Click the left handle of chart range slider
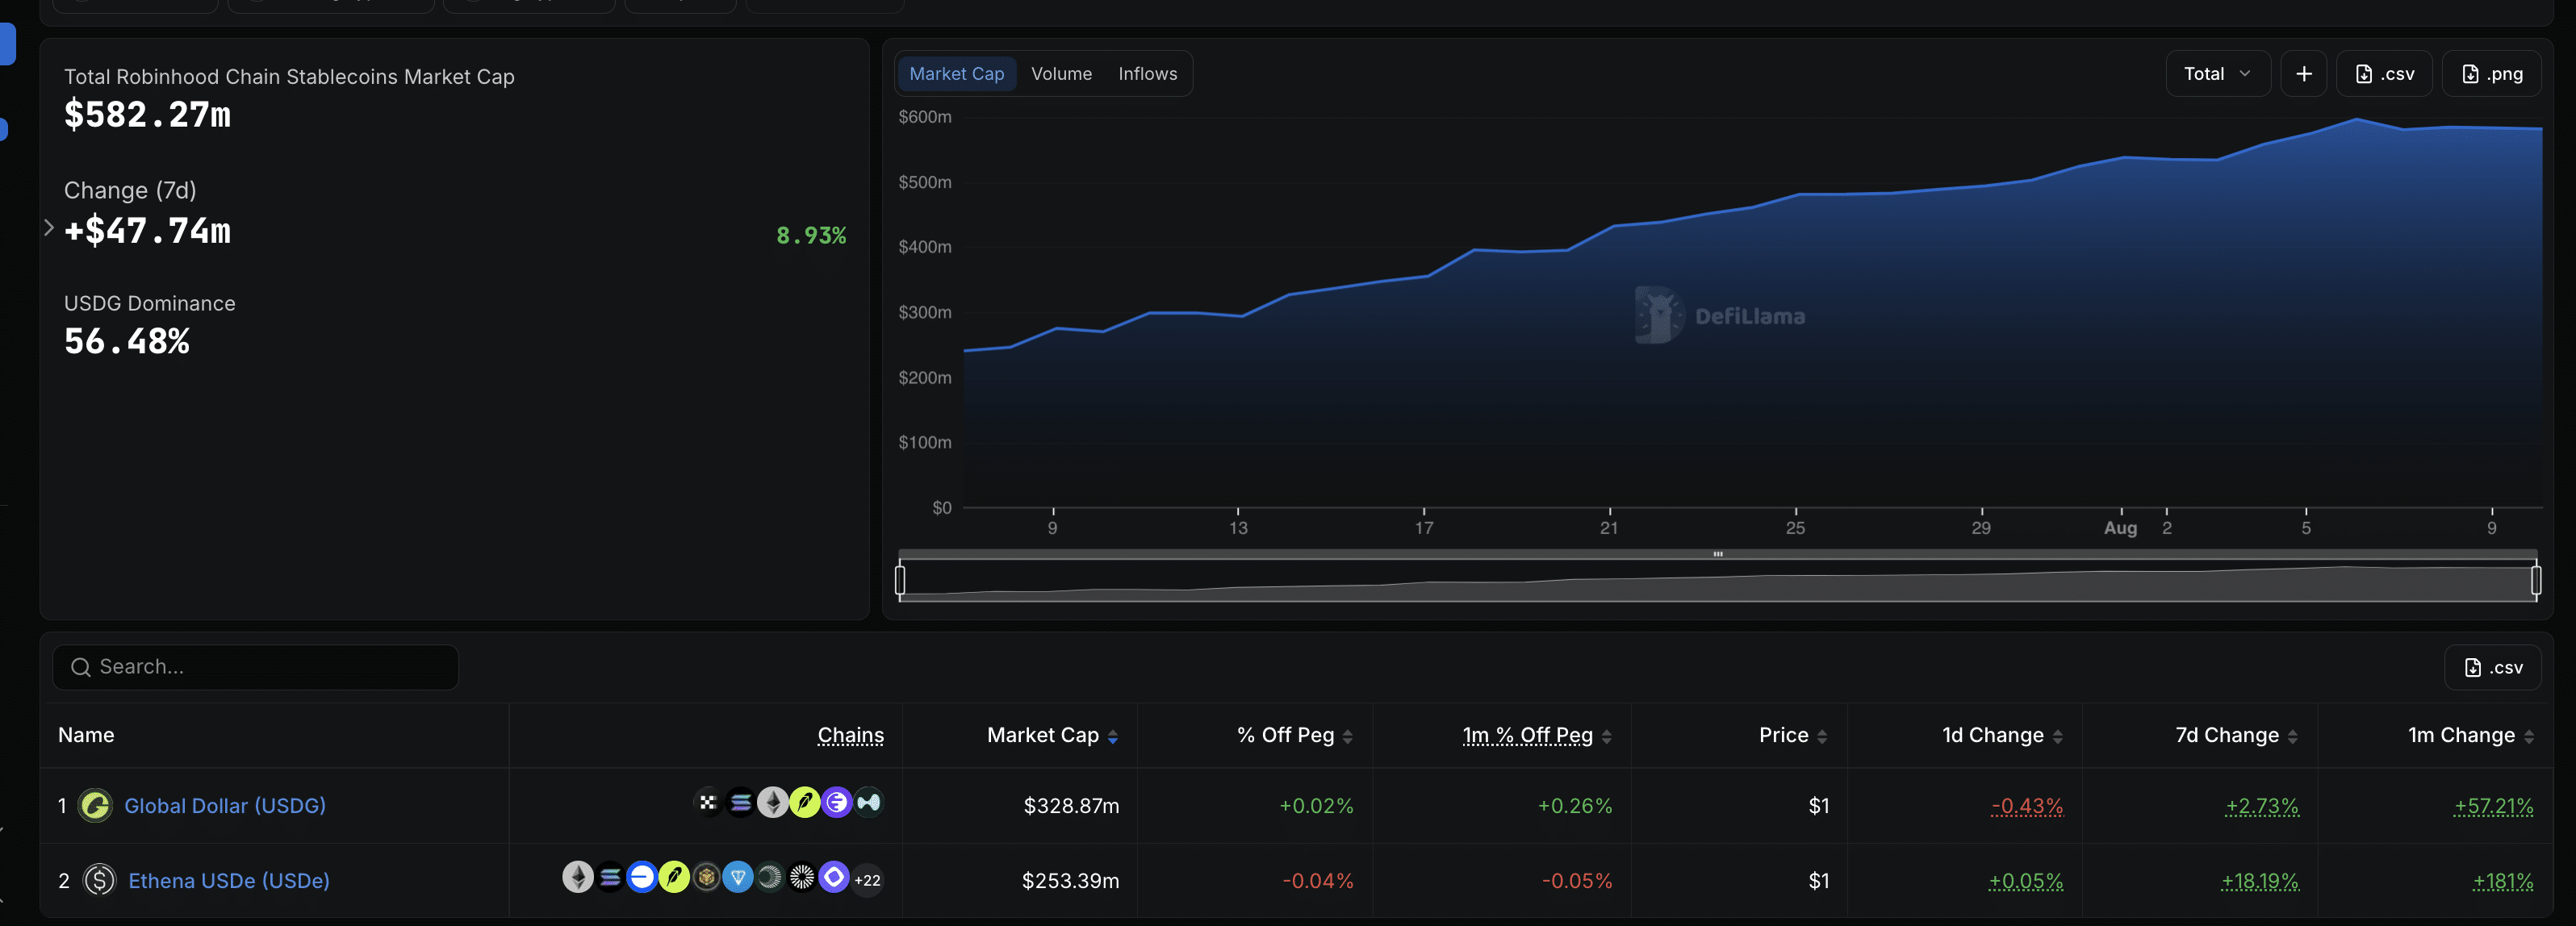This screenshot has height=926, width=2576. [x=900, y=580]
